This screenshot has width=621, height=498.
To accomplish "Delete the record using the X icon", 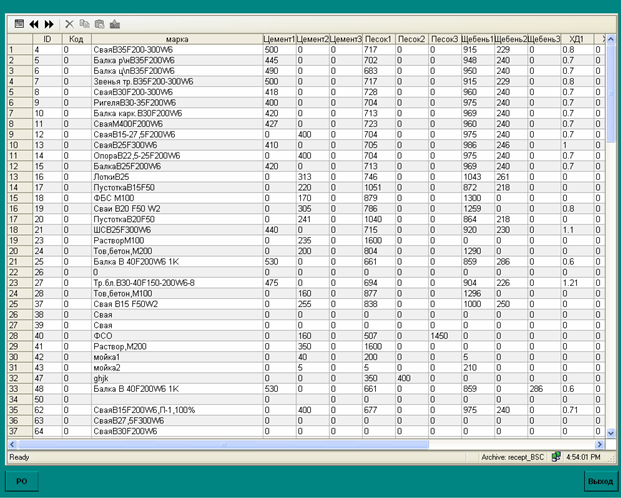I will (x=69, y=22).
